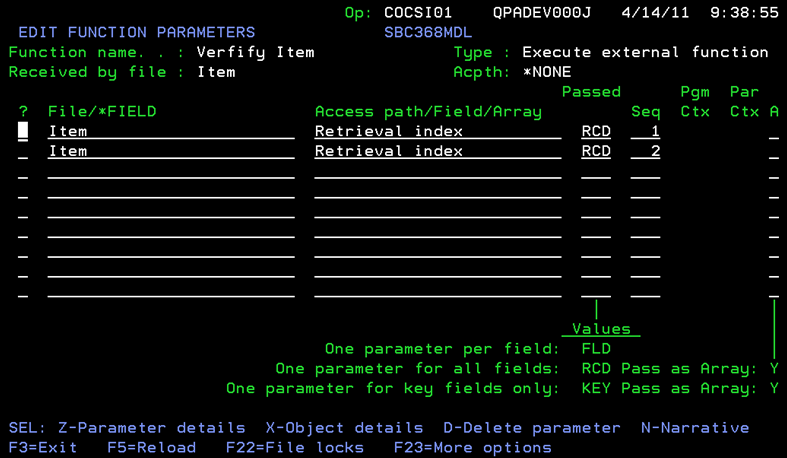Click the QPADEV000J device name
The image size is (787, 458).
tap(542, 13)
